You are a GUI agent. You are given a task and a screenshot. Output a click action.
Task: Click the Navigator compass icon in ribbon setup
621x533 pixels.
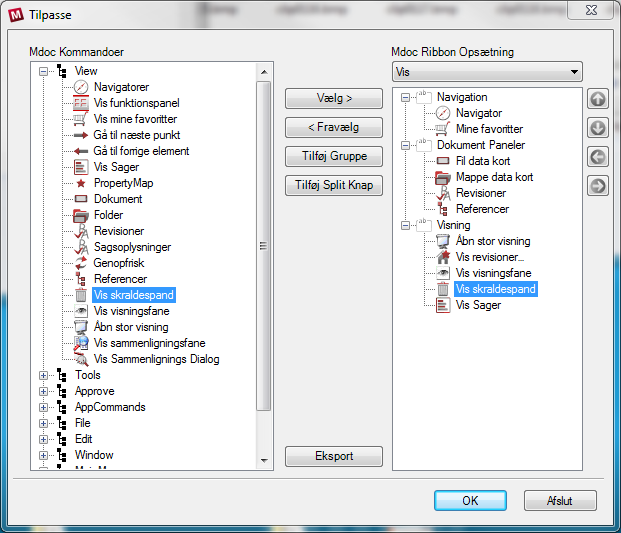point(443,113)
